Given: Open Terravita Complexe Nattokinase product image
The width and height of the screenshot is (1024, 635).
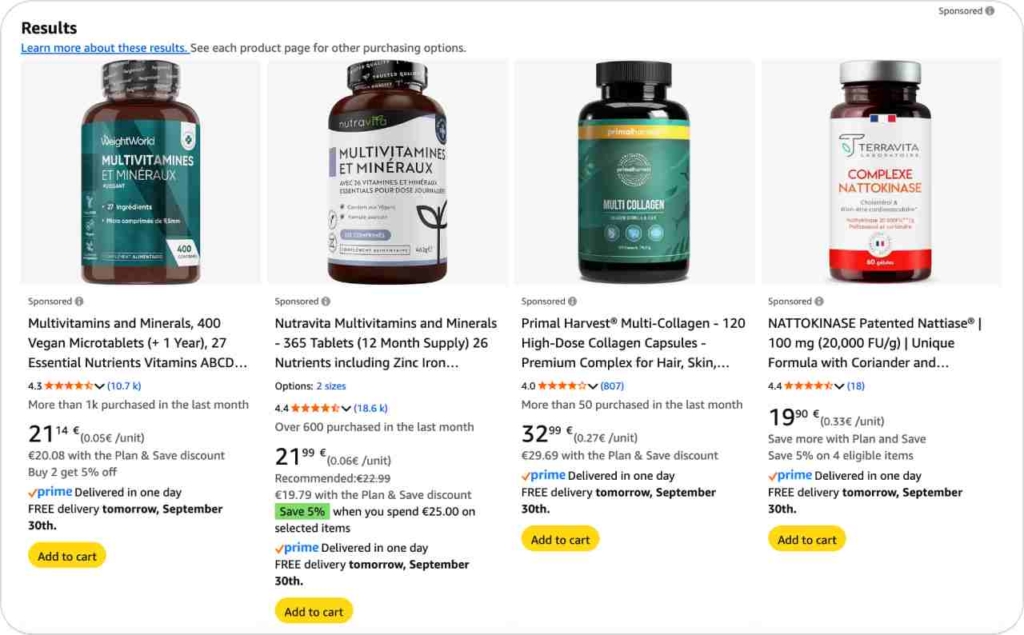Looking at the screenshot, I should pyautogui.click(x=880, y=172).
